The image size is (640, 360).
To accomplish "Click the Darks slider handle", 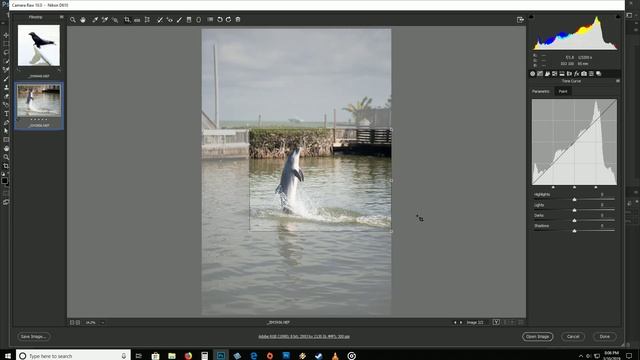I will [x=574, y=220].
